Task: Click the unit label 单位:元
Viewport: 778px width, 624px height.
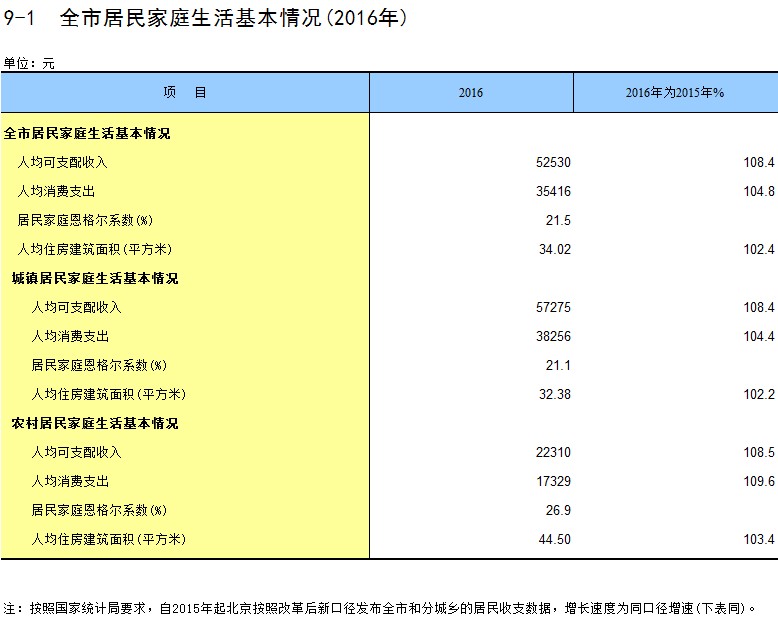Action: (29, 63)
